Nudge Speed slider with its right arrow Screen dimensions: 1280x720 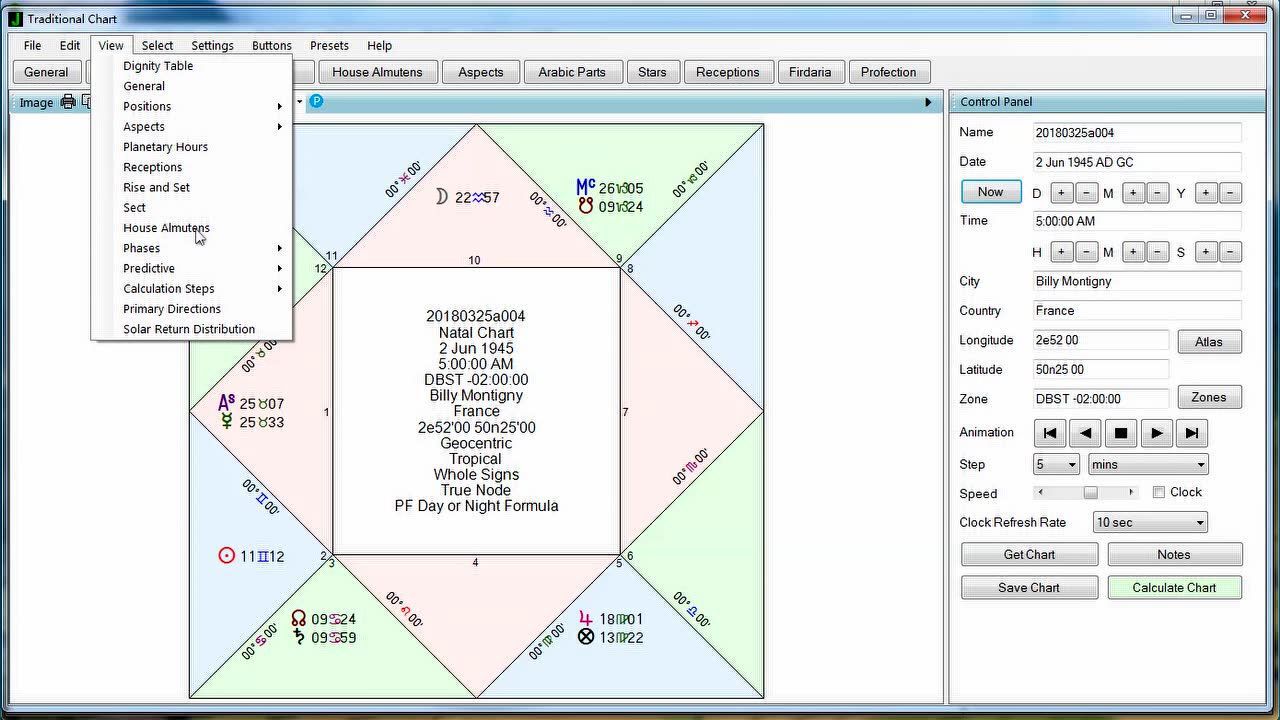[1131, 493]
